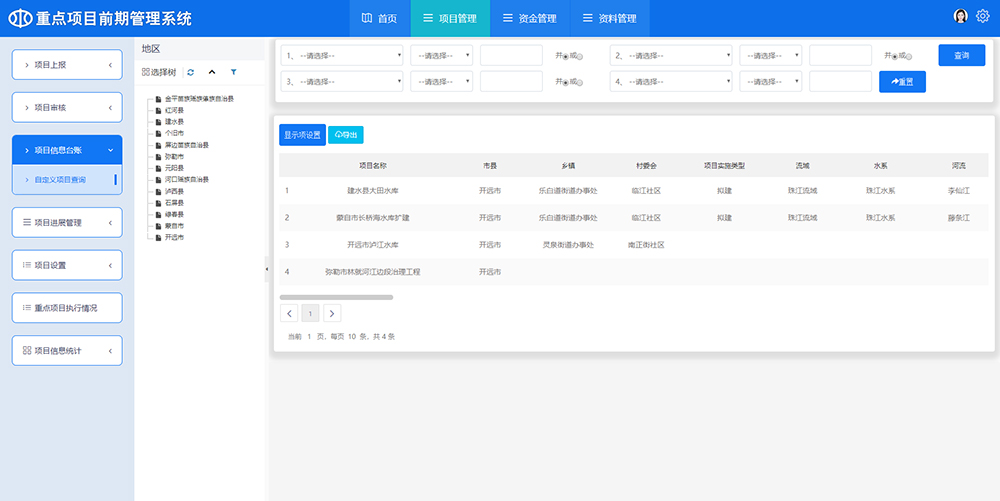Click the collapse-all up arrow icon in 地区 panel
1000x501 pixels.
211,72
